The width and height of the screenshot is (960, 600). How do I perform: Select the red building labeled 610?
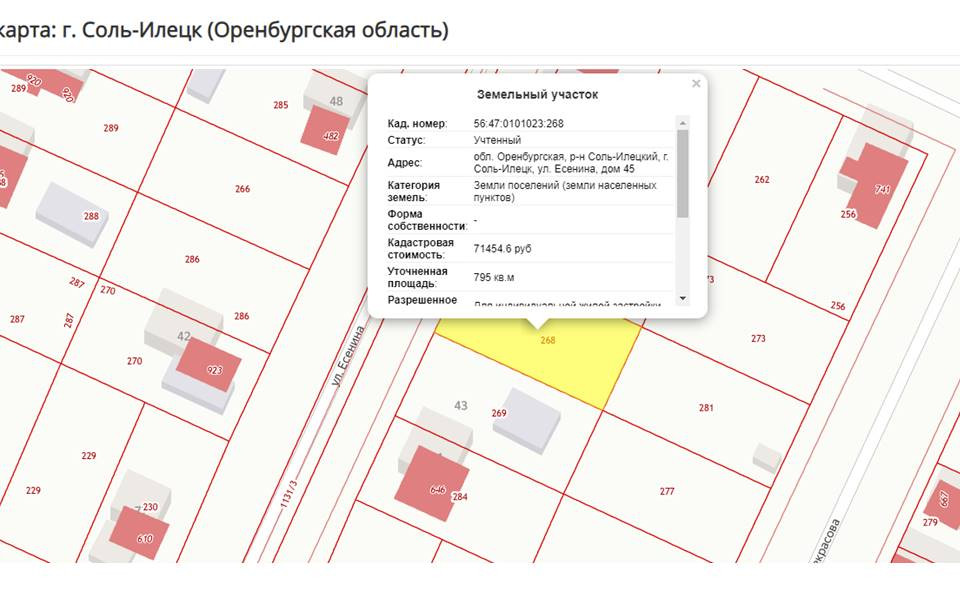pyautogui.click(x=138, y=533)
